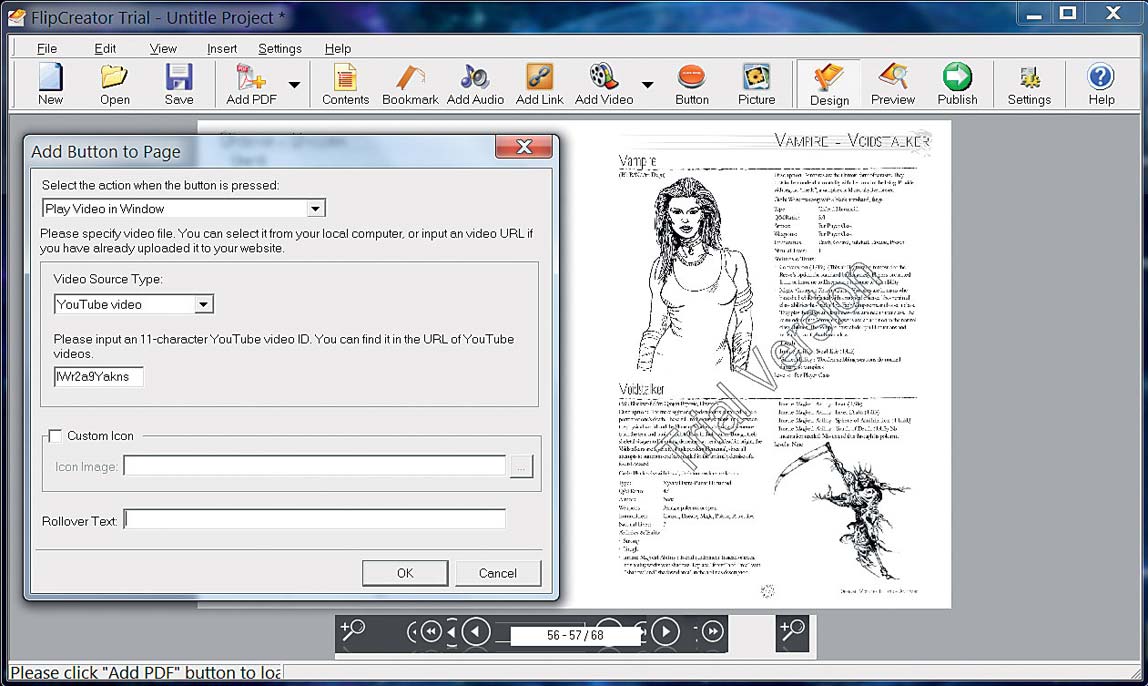
Task: Click the Add Video film reel icon
Action: 604,84
